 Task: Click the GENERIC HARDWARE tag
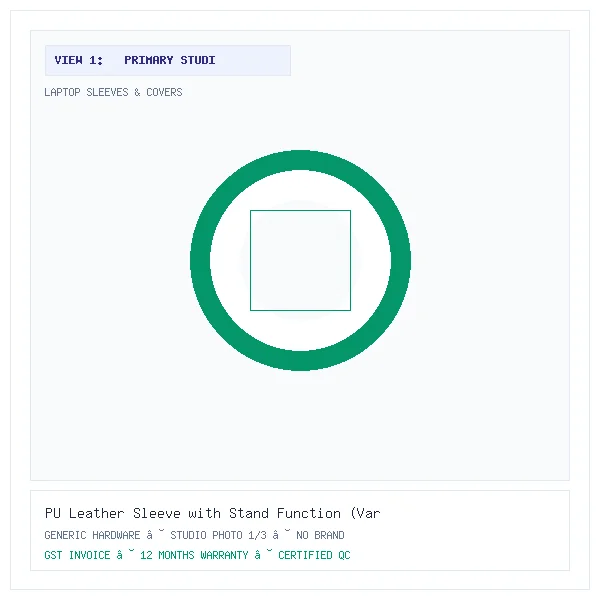tap(92, 535)
